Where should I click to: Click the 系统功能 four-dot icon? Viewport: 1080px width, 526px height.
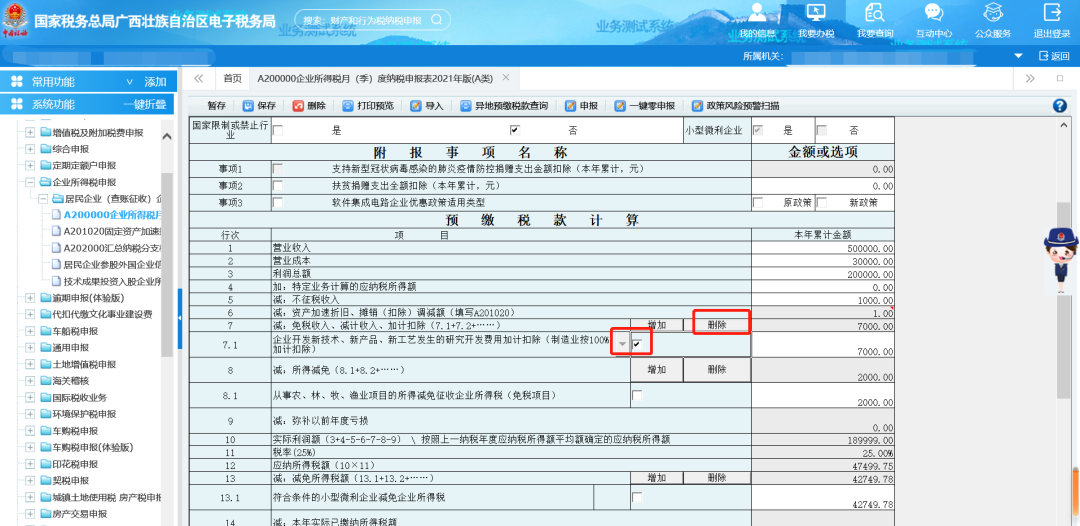tap(17, 105)
